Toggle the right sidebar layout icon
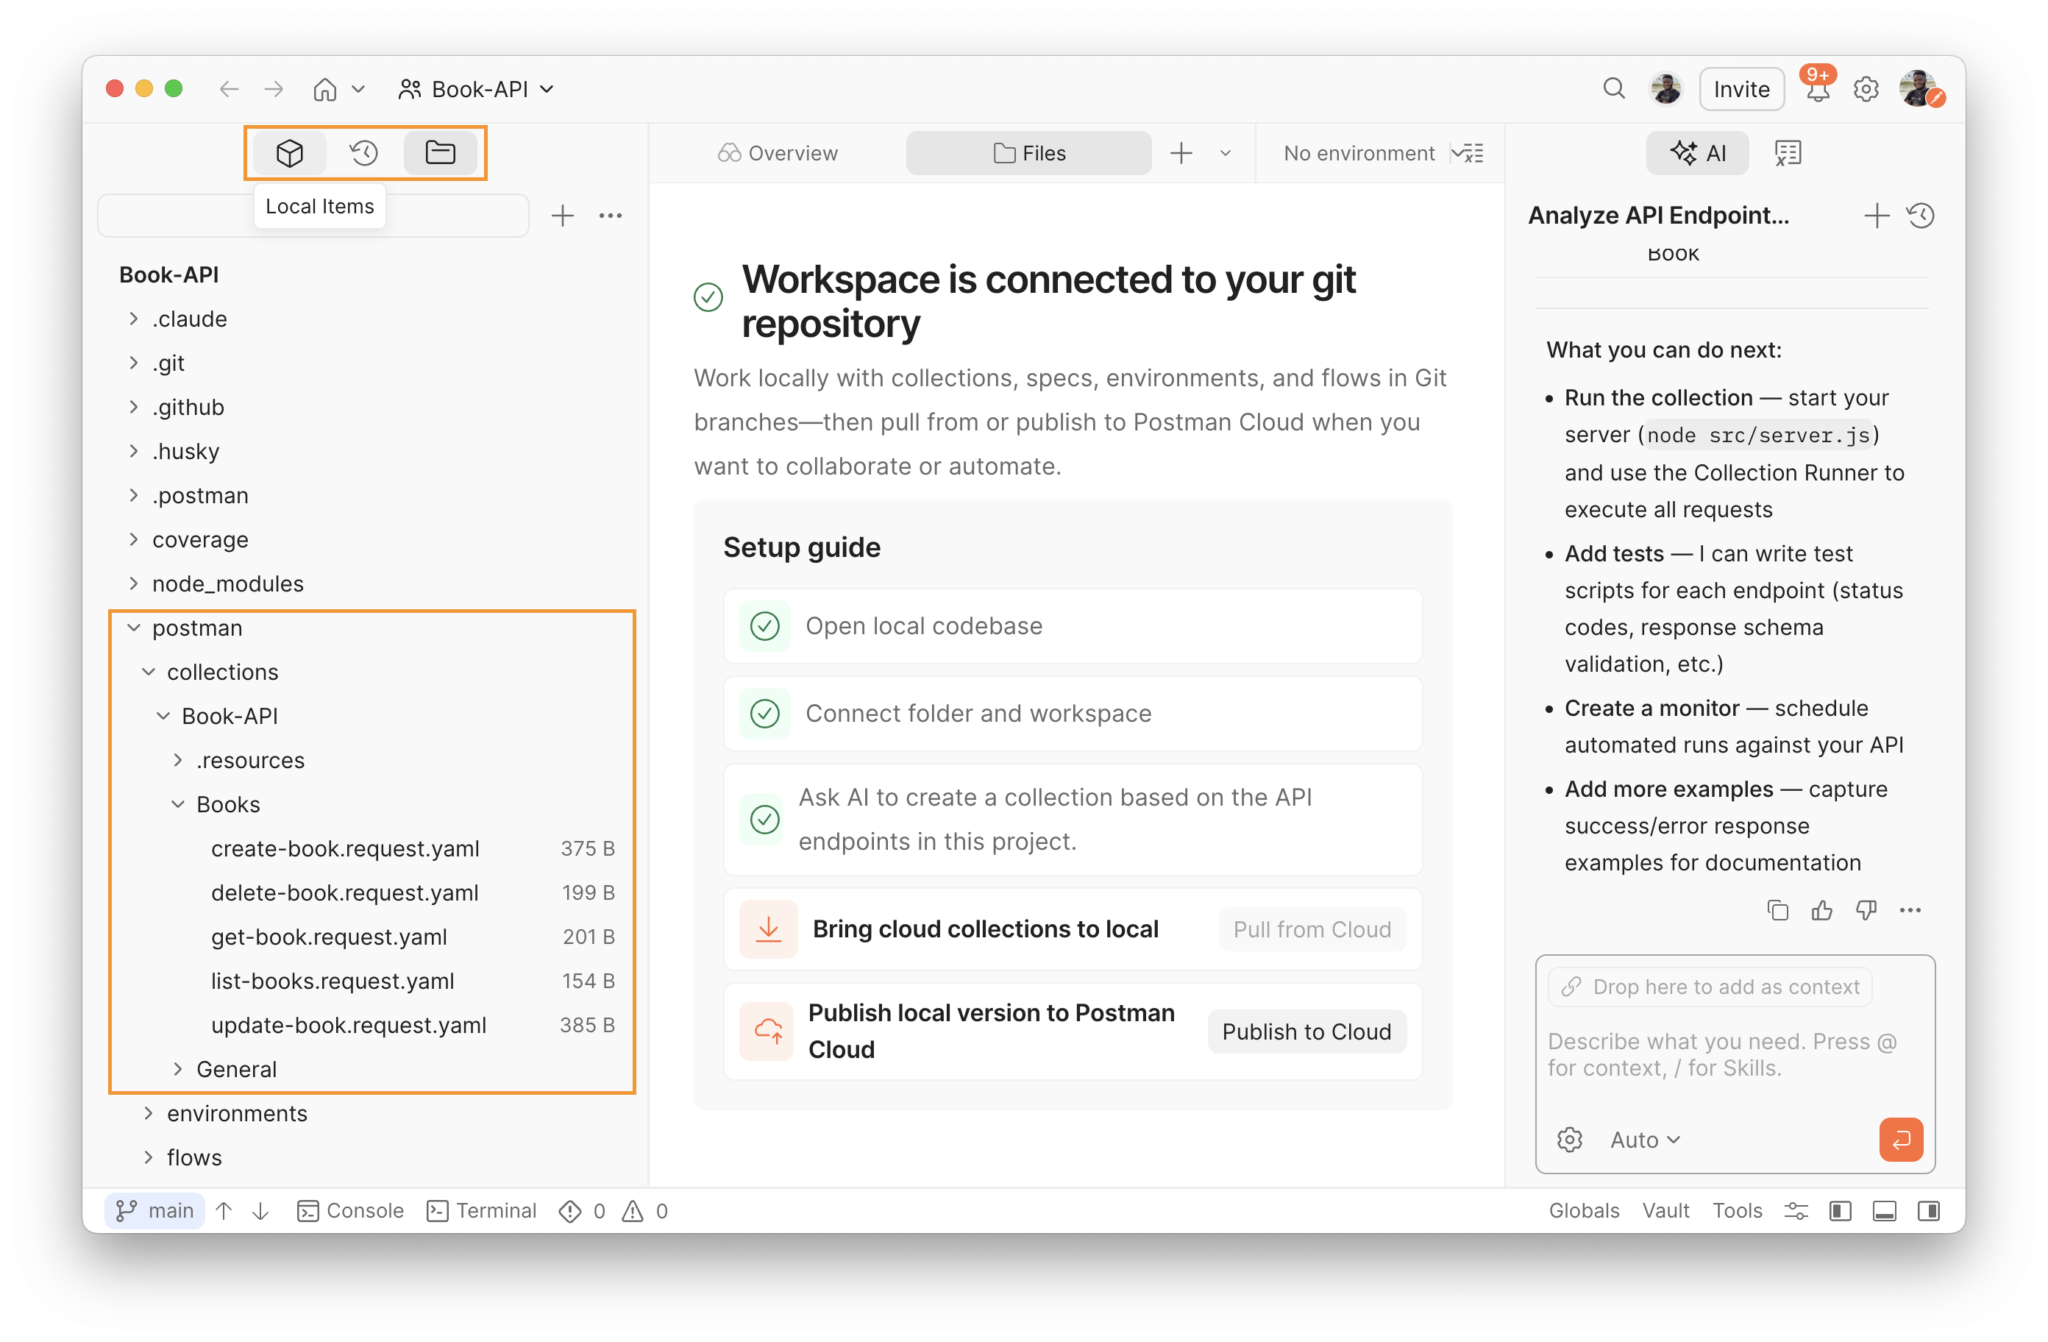The width and height of the screenshot is (2048, 1342). (1928, 1211)
